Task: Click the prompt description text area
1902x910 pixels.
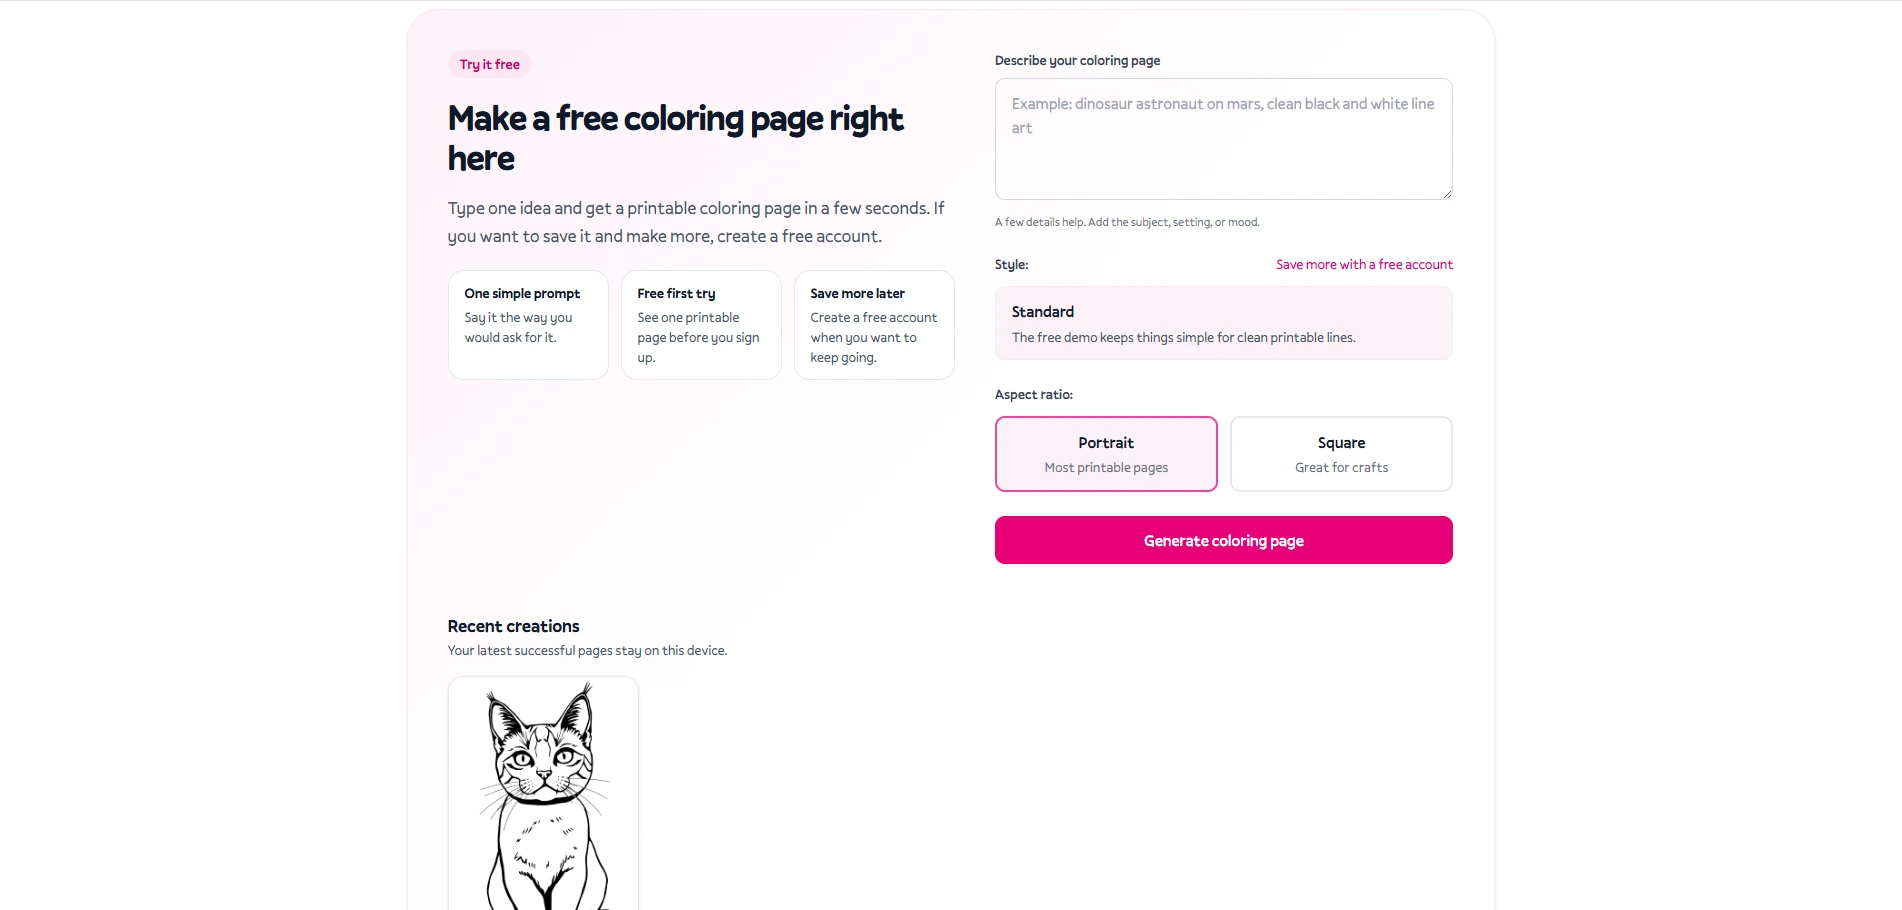Action: pos(1222,139)
